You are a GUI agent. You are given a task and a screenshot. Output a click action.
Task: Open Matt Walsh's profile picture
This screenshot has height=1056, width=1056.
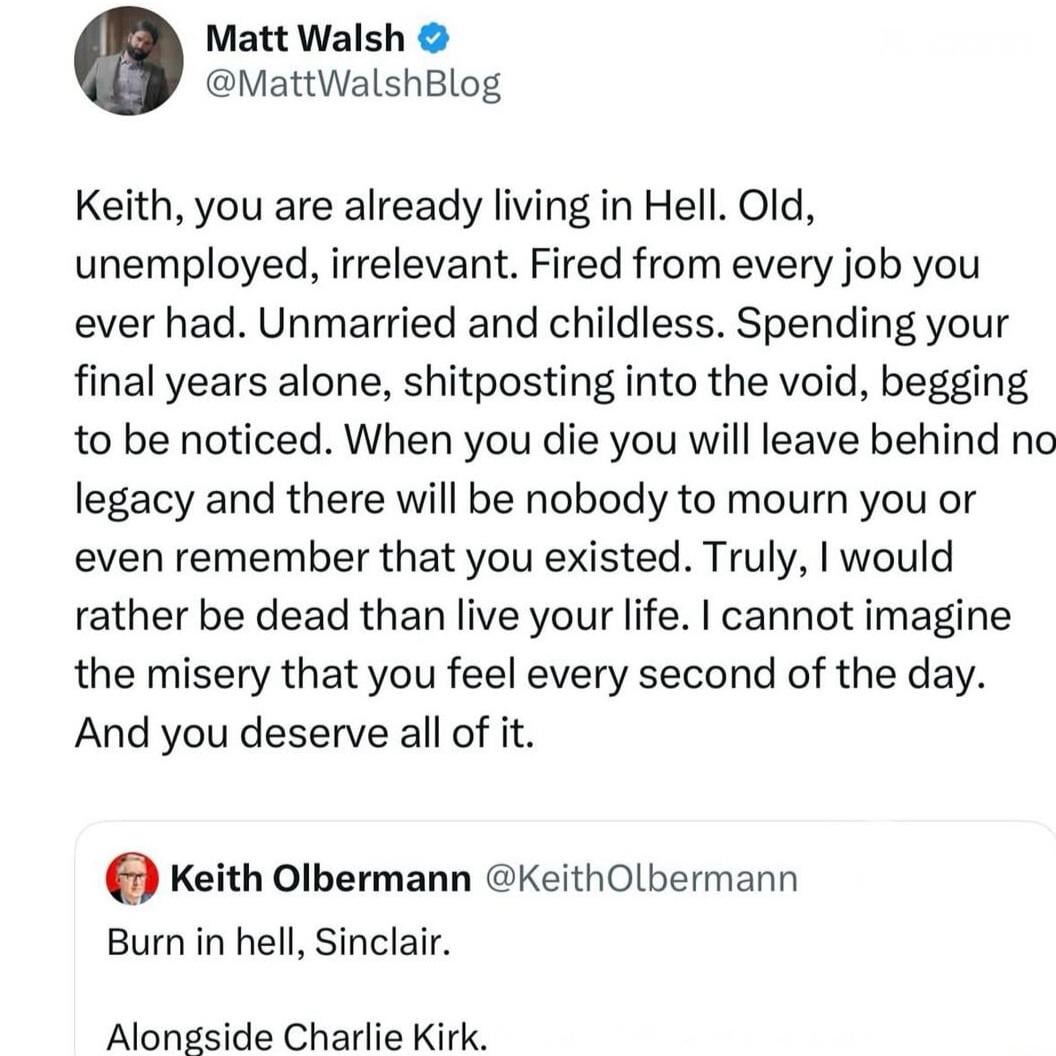point(128,61)
